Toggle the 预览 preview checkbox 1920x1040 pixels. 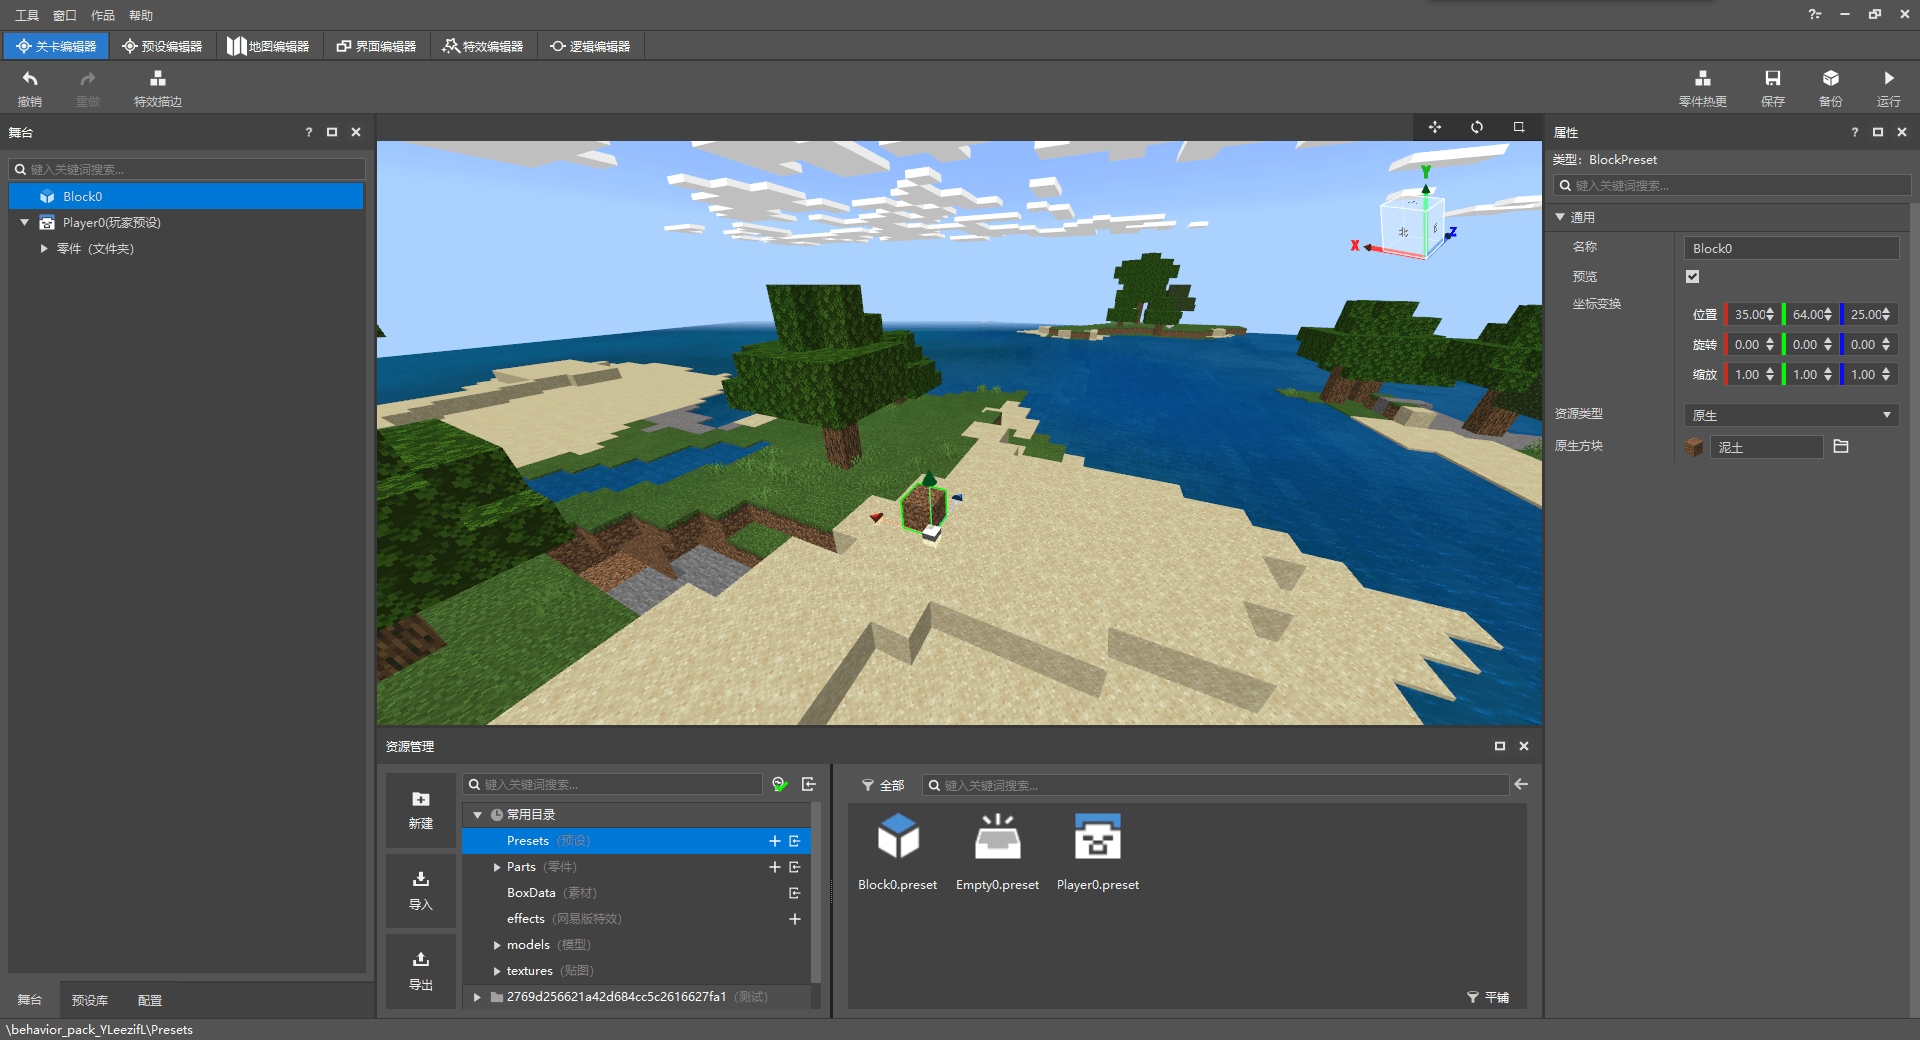1692,277
